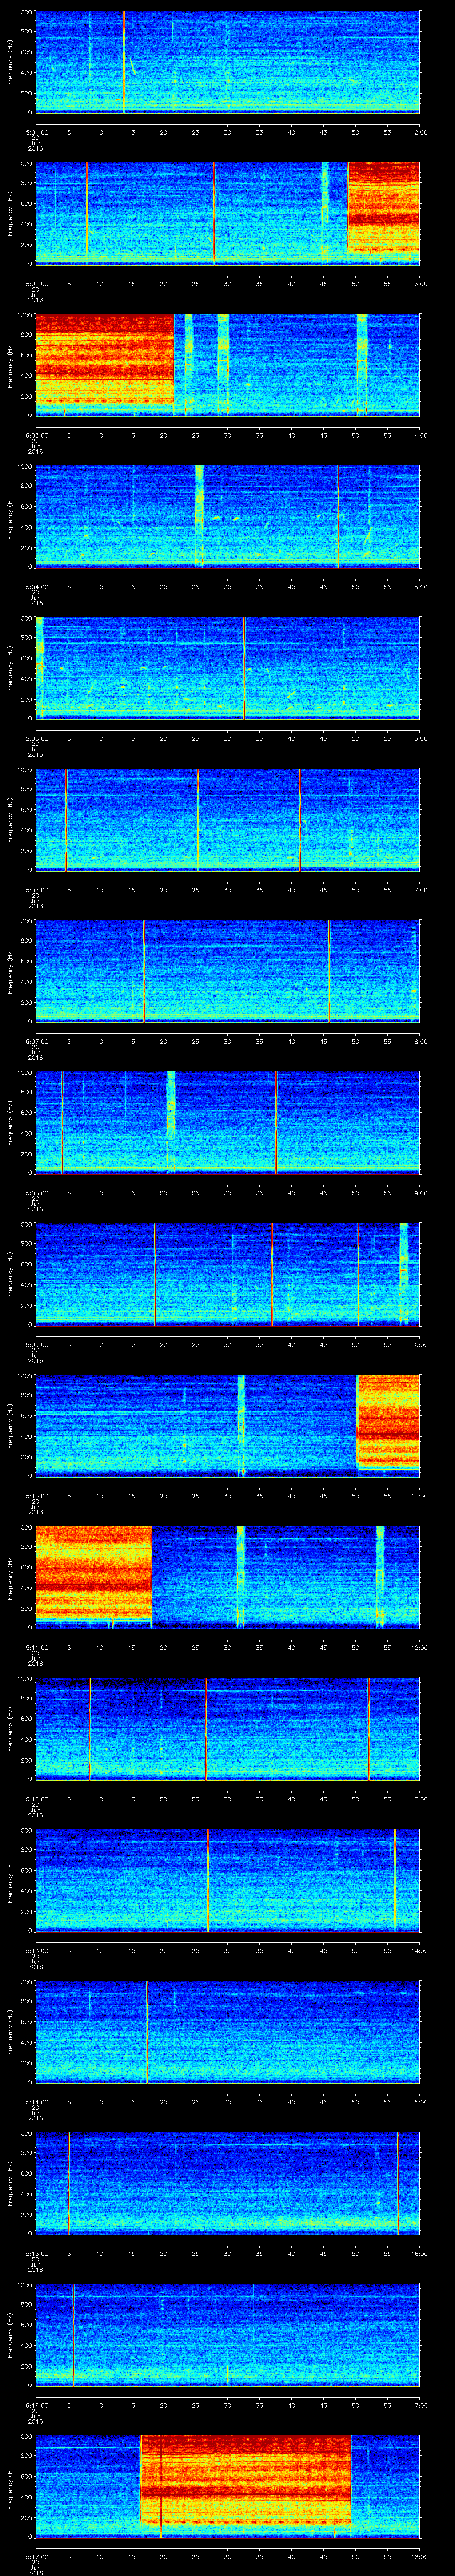Image resolution: width=455 pixels, height=2576 pixels.
Task: Click the red noise burst in the 5:03:00 panel
Action: tap(104, 359)
